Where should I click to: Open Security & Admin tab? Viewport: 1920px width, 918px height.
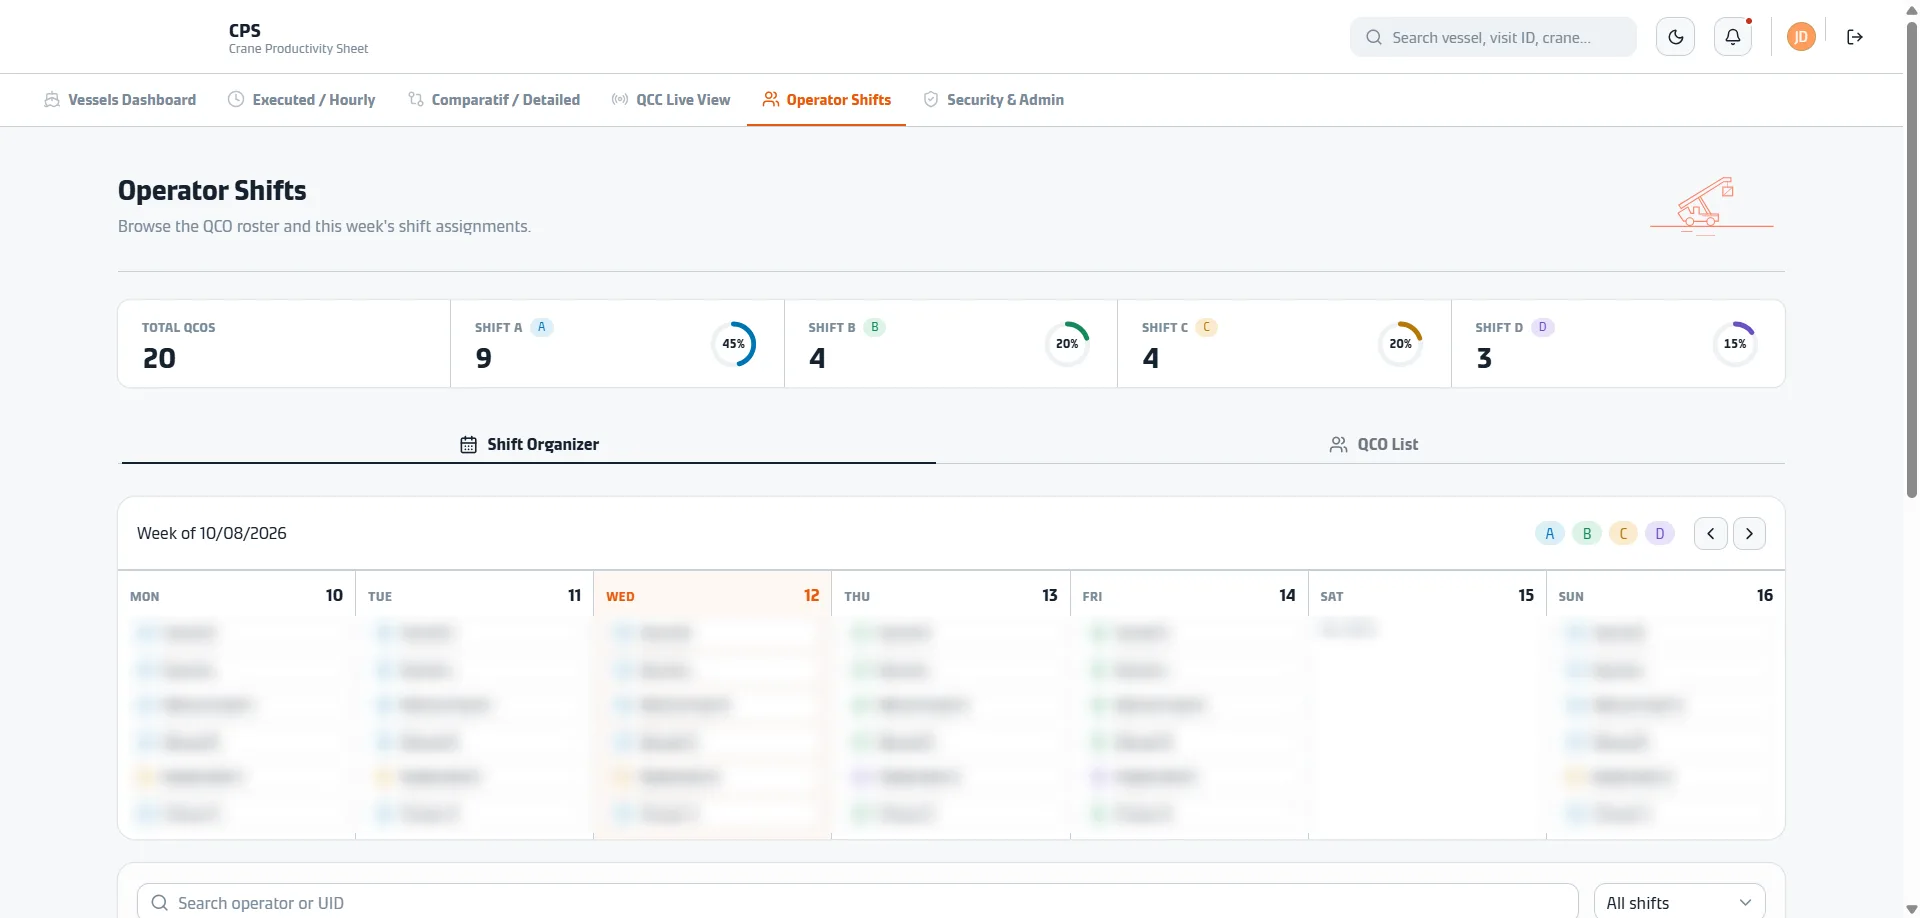tap(994, 100)
